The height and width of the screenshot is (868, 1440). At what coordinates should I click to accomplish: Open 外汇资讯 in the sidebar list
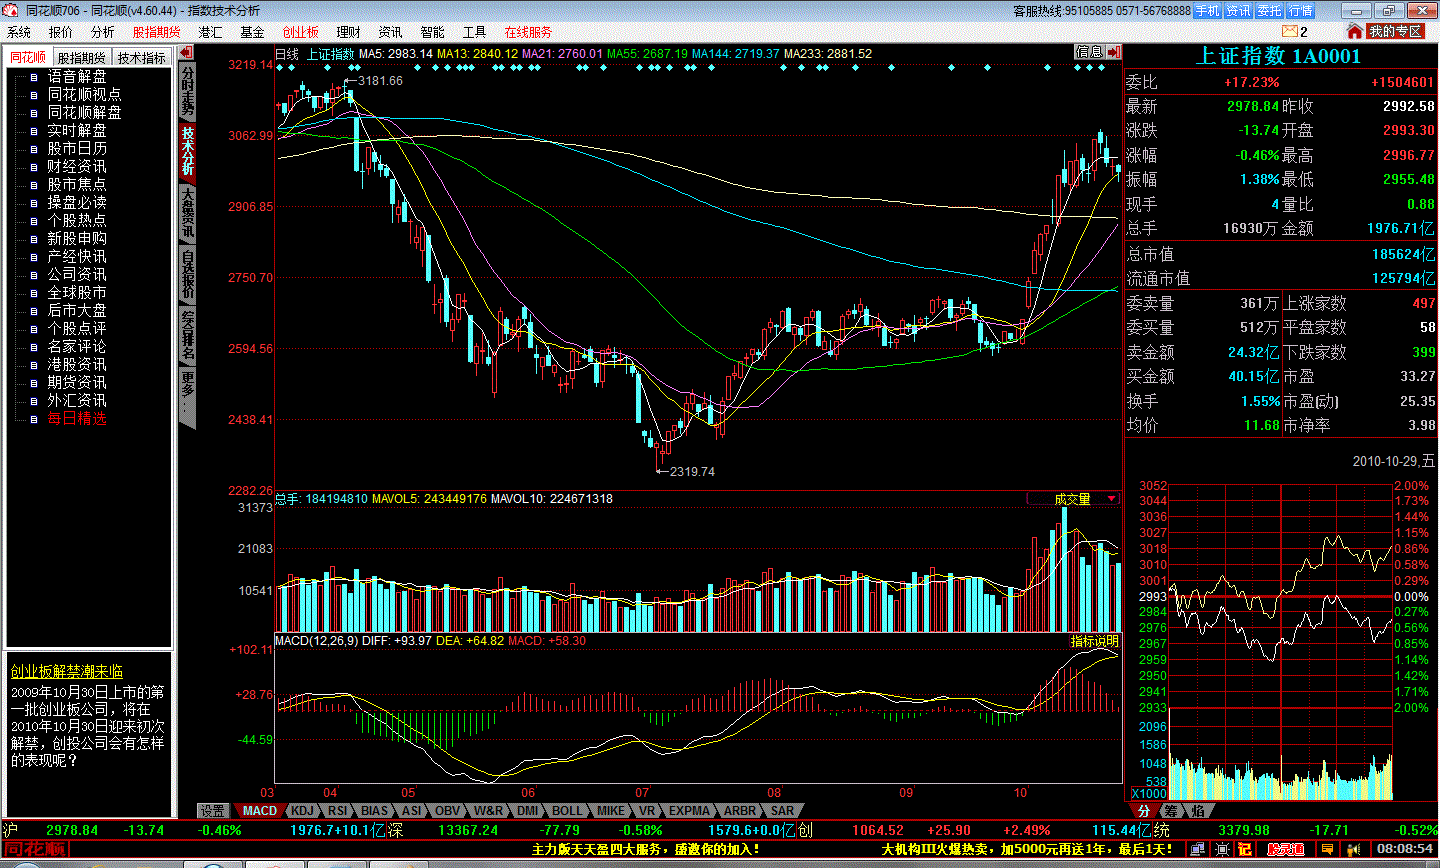(77, 400)
